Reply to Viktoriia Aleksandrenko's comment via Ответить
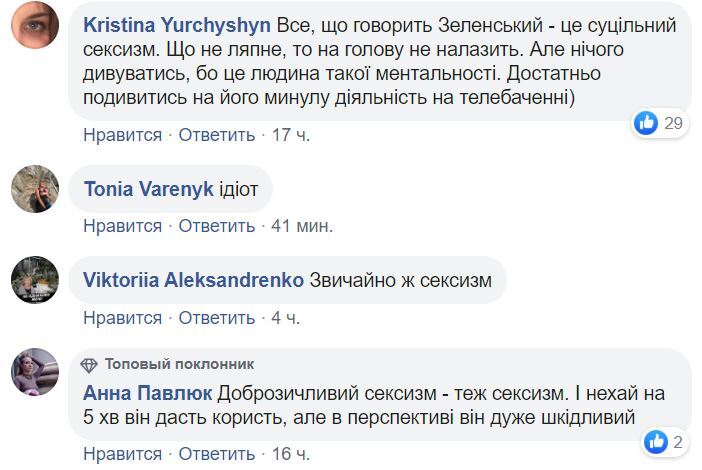 pos(216,318)
